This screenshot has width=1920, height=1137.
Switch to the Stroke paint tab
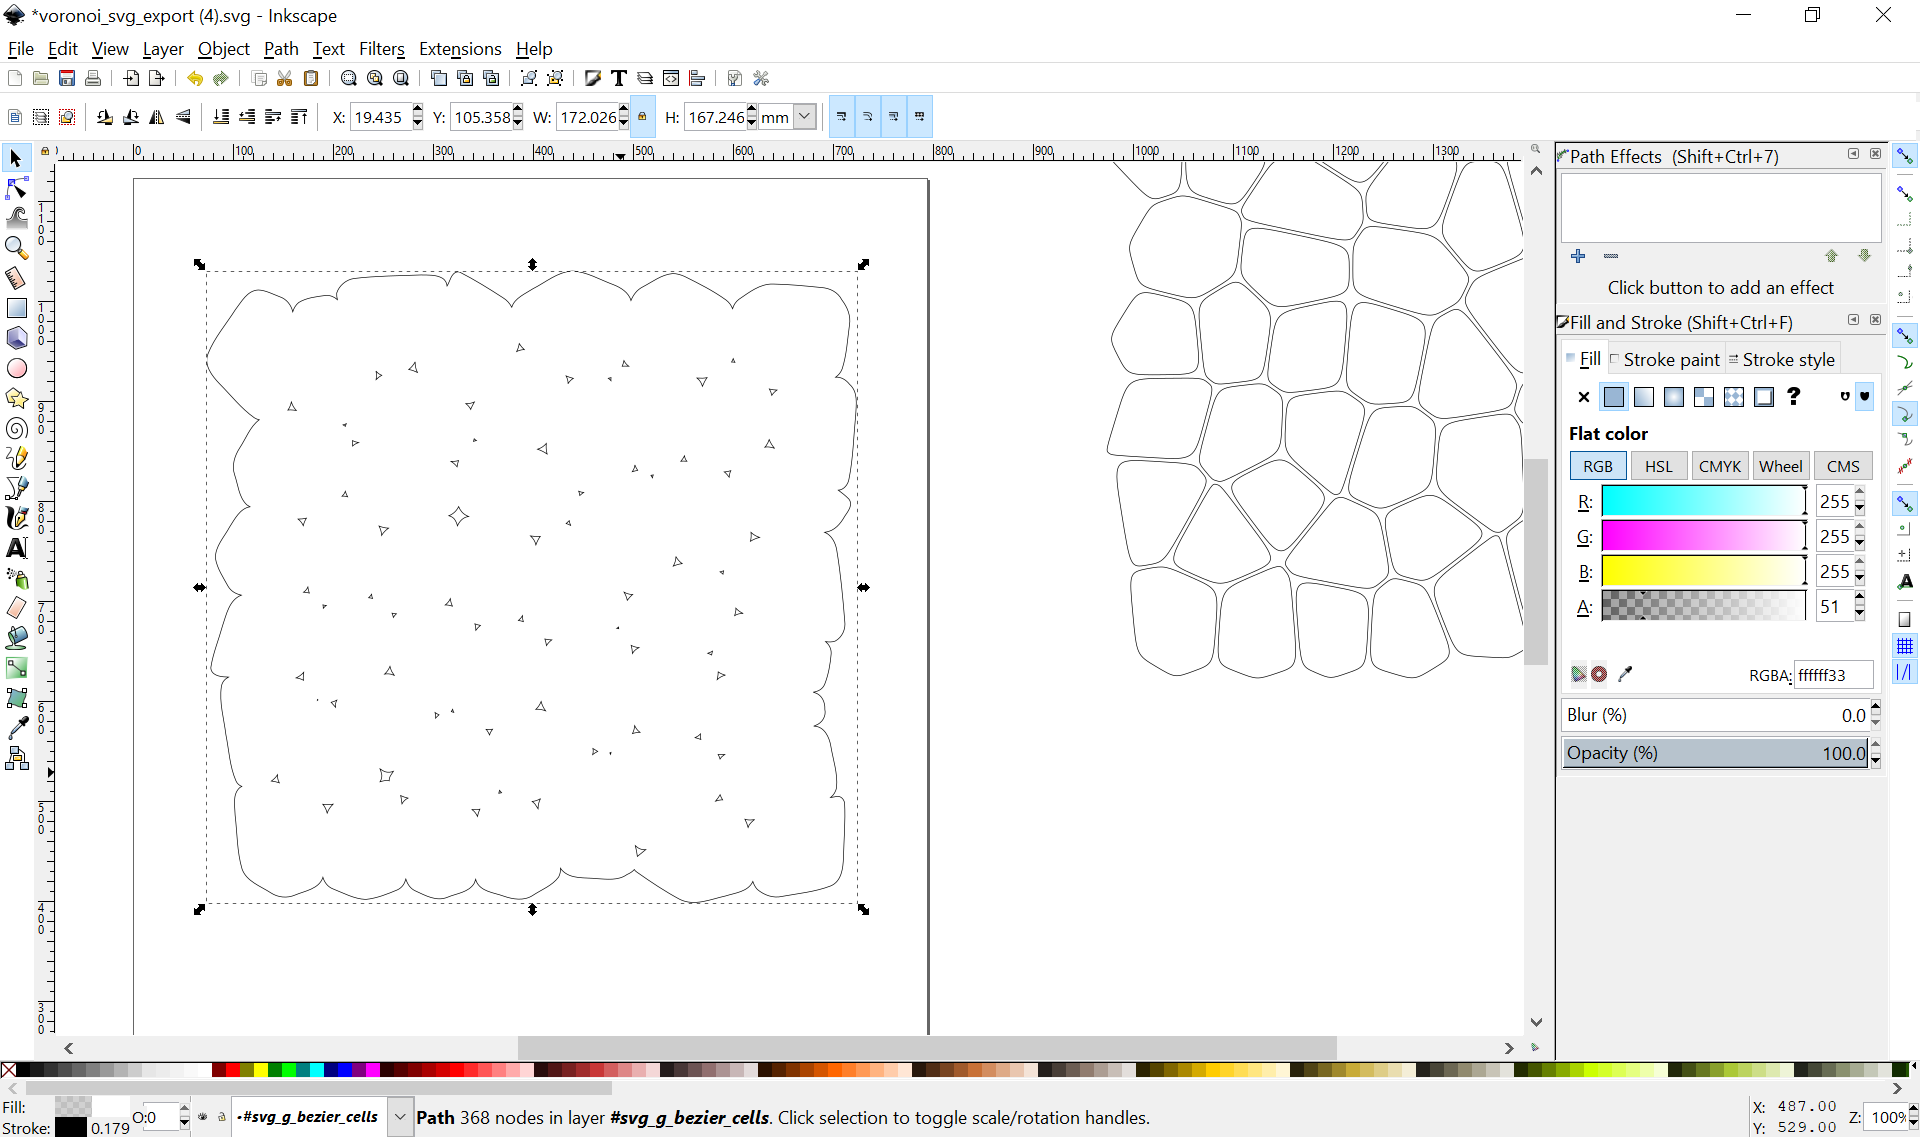pyautogui.click(x=1666, y=359)
